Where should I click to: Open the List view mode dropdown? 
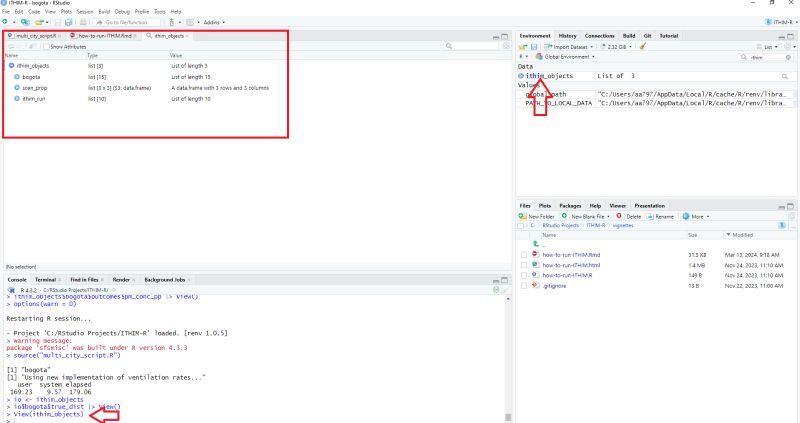(x=768, y=46)
